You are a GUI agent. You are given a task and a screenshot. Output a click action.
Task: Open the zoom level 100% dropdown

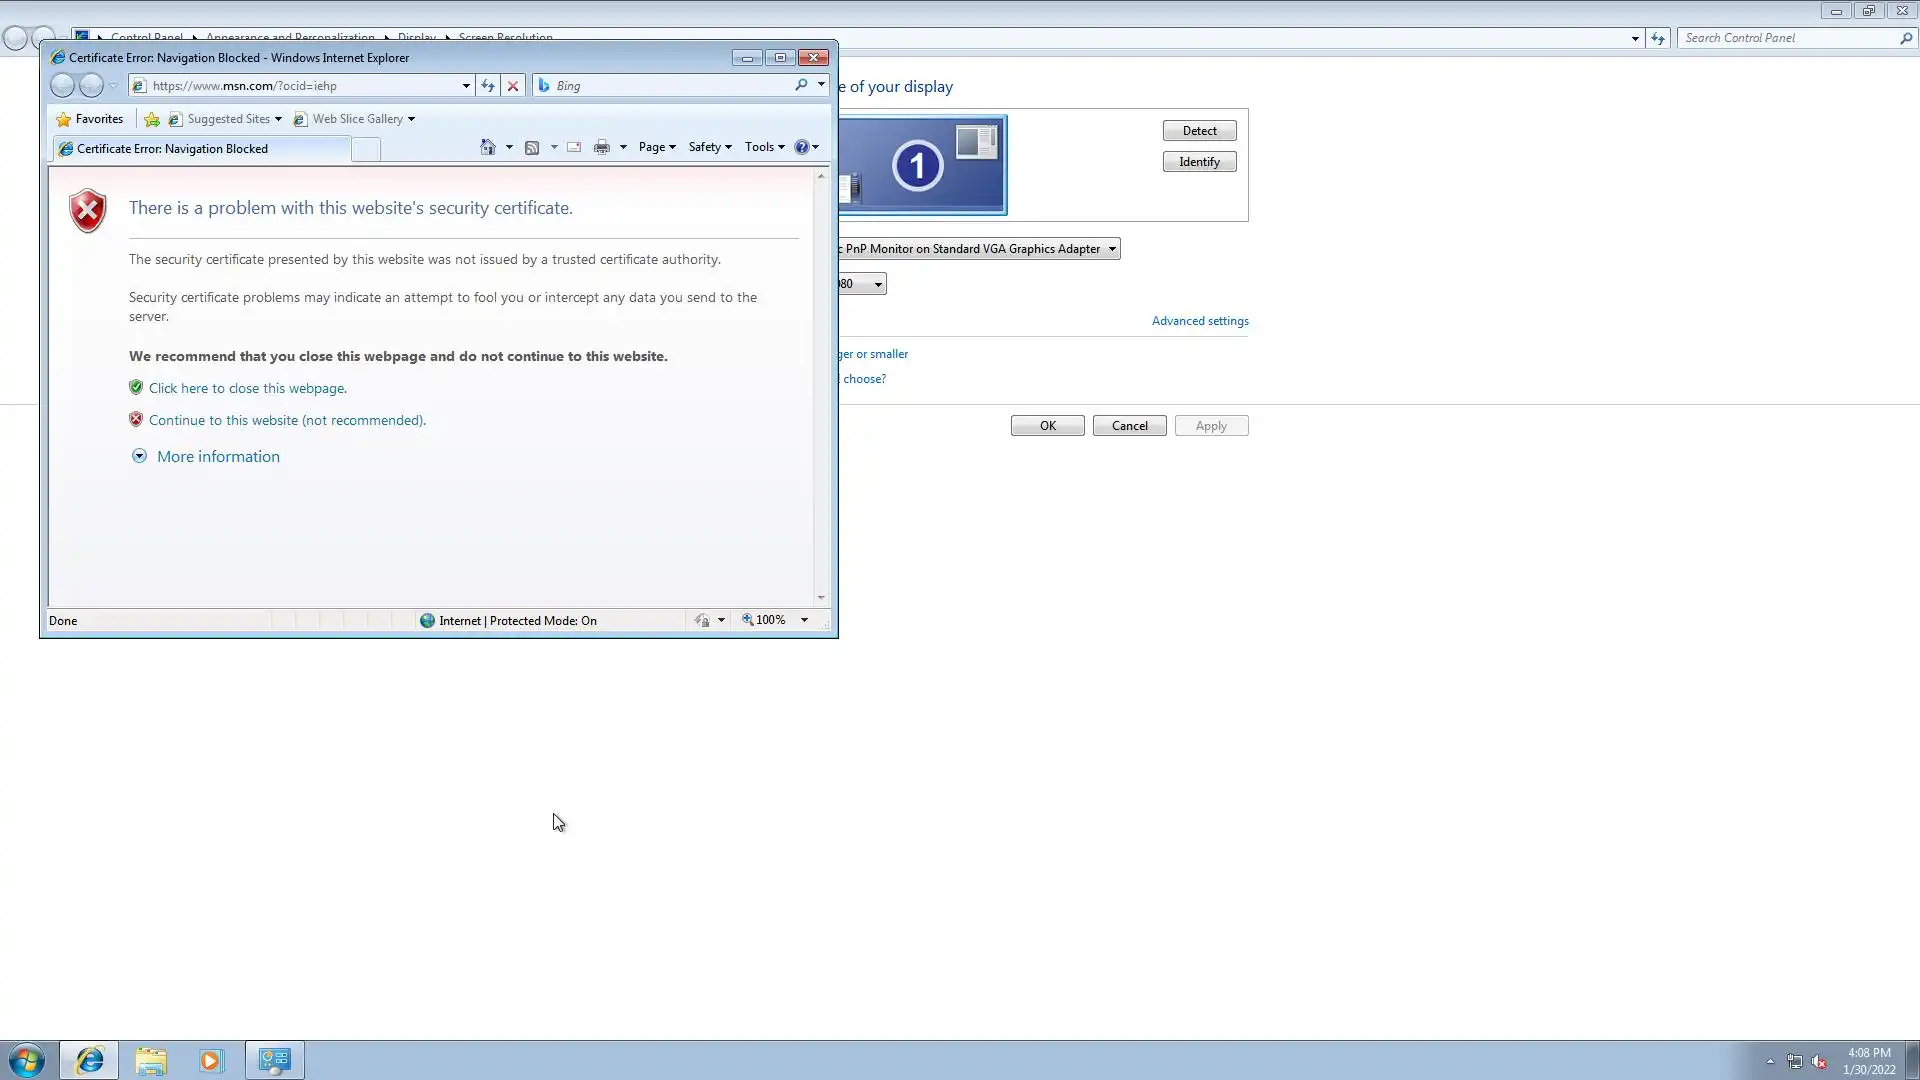(x=804, y=620)
